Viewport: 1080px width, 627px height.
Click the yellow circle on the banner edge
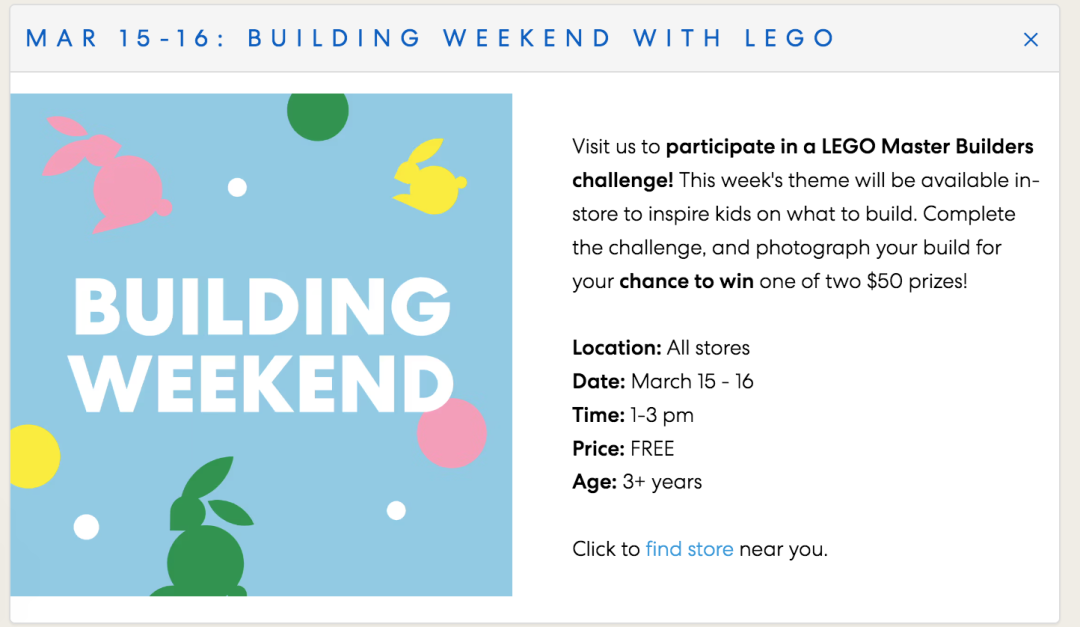pos(33,456)
